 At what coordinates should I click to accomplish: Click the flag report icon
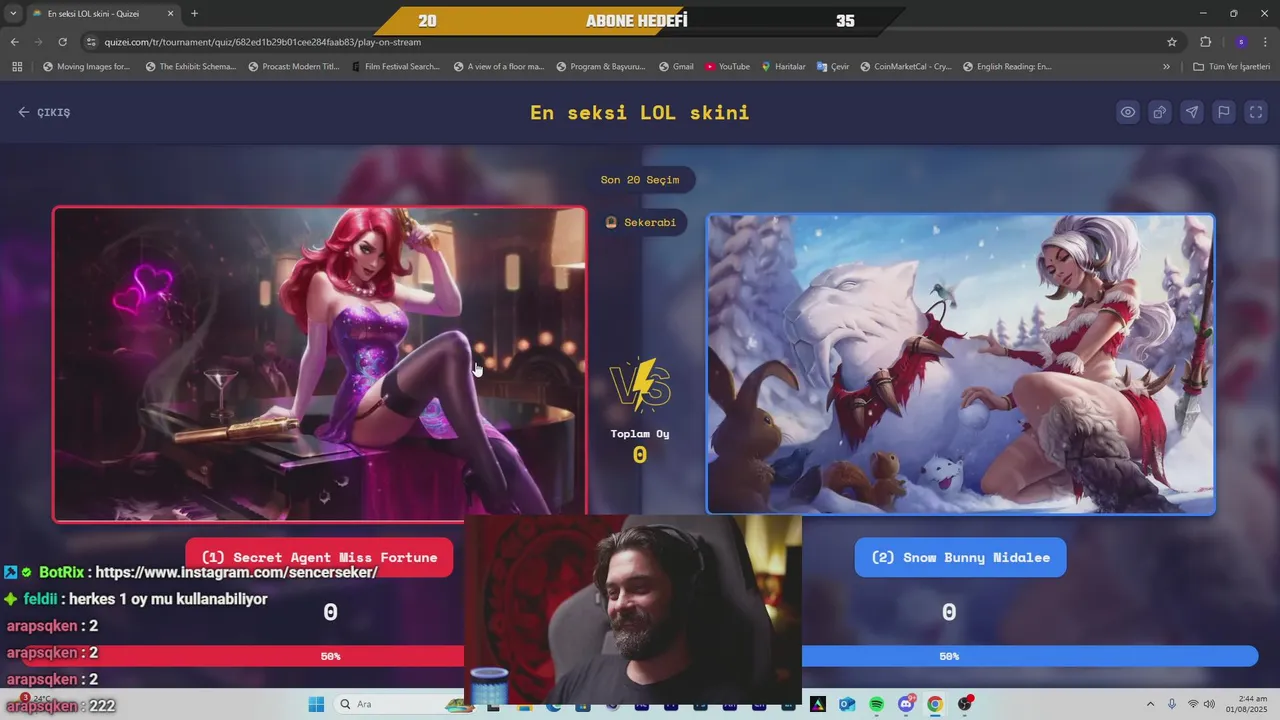point(1224,112)
